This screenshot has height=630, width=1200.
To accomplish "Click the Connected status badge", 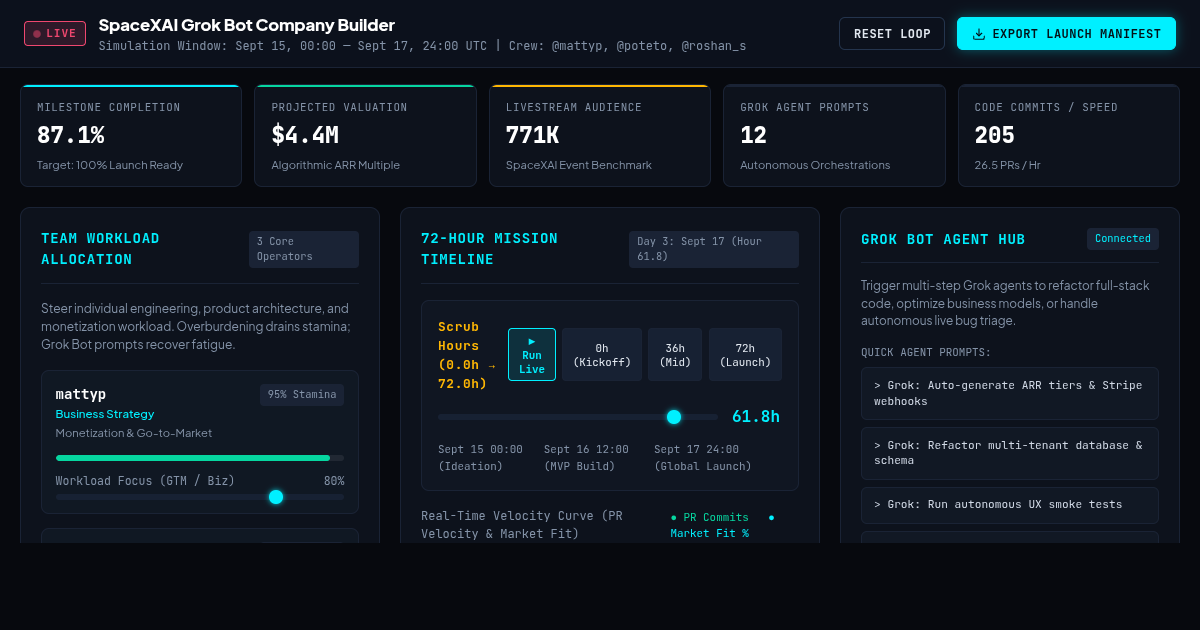I will point(1123,239).
